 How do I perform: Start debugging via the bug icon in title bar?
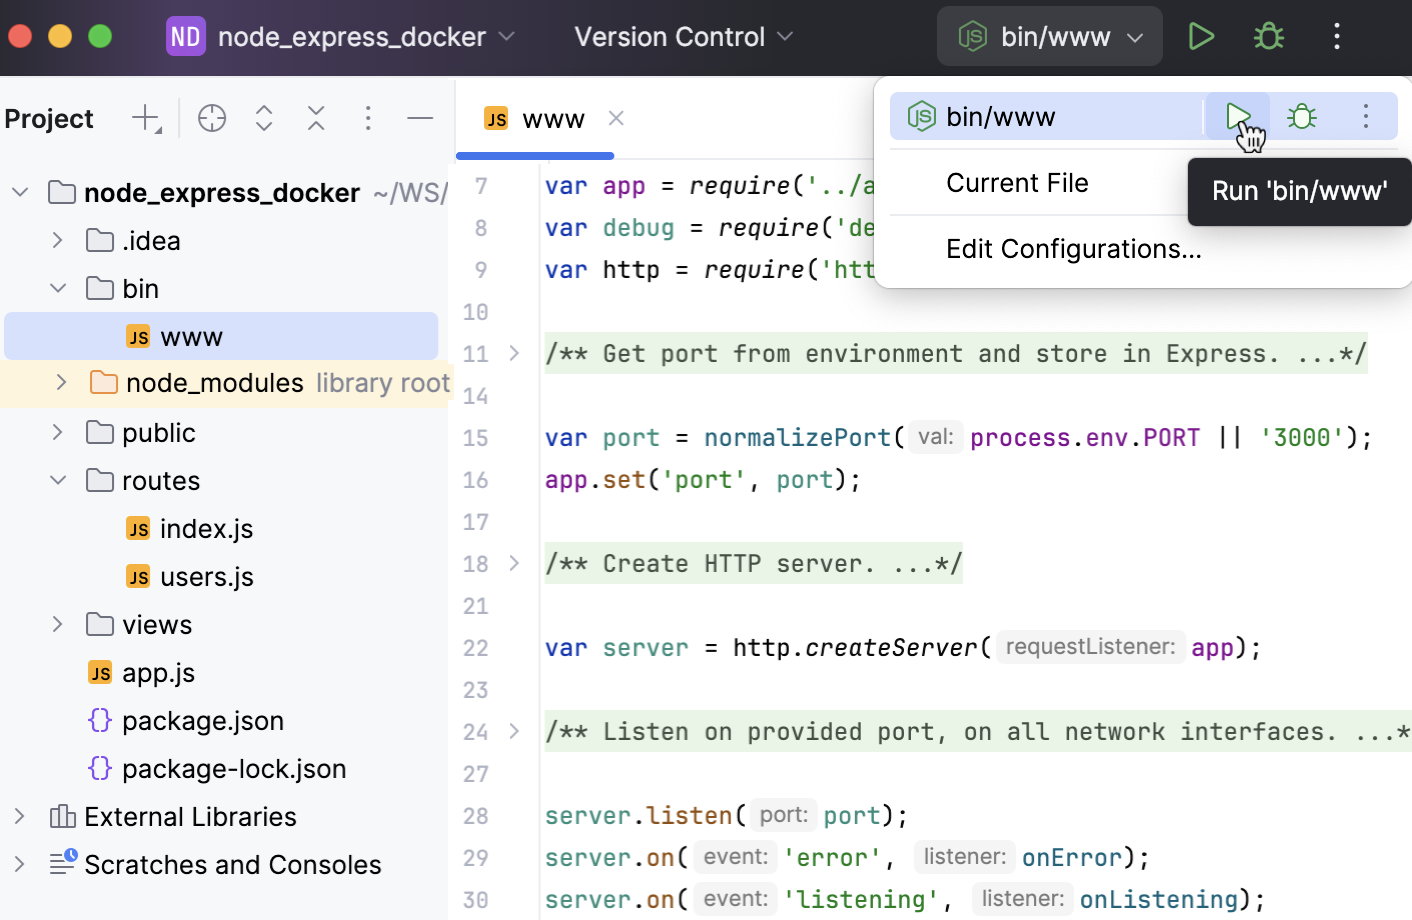(x=1268, y=36)
